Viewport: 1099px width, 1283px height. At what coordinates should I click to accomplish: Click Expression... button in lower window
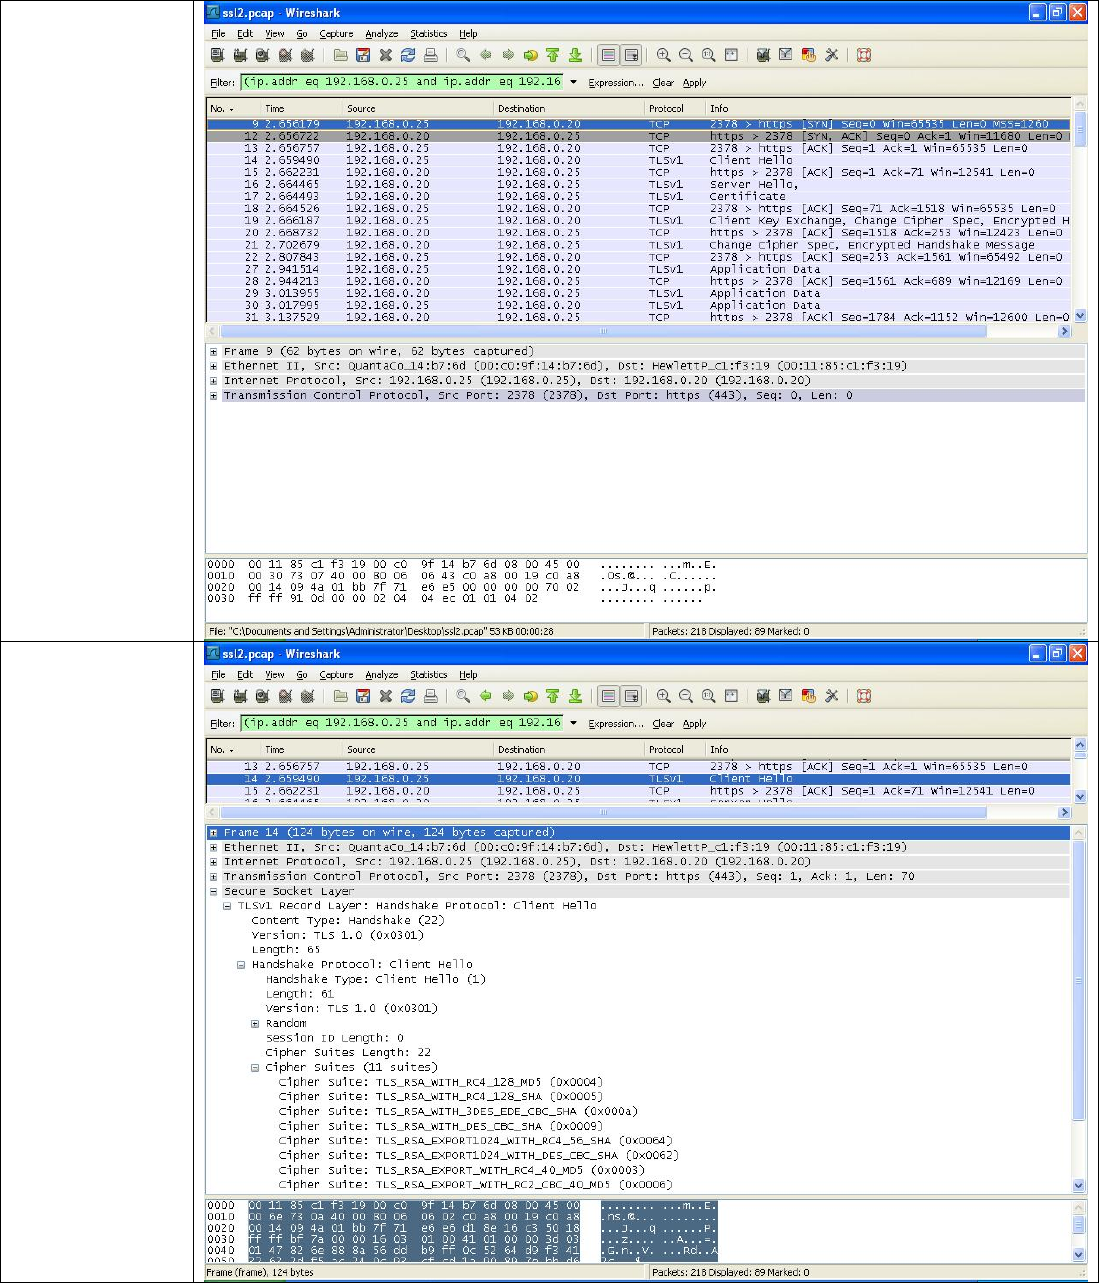point(616,724)
